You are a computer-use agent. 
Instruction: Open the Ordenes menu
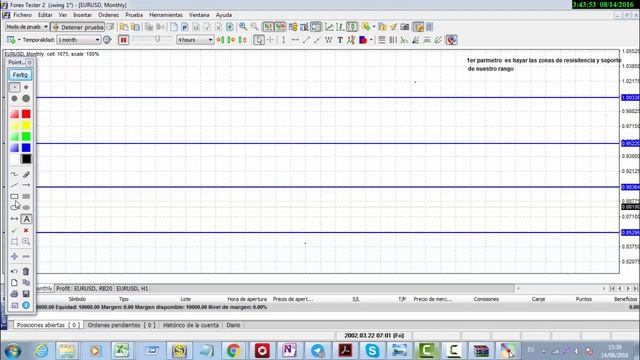109,15
